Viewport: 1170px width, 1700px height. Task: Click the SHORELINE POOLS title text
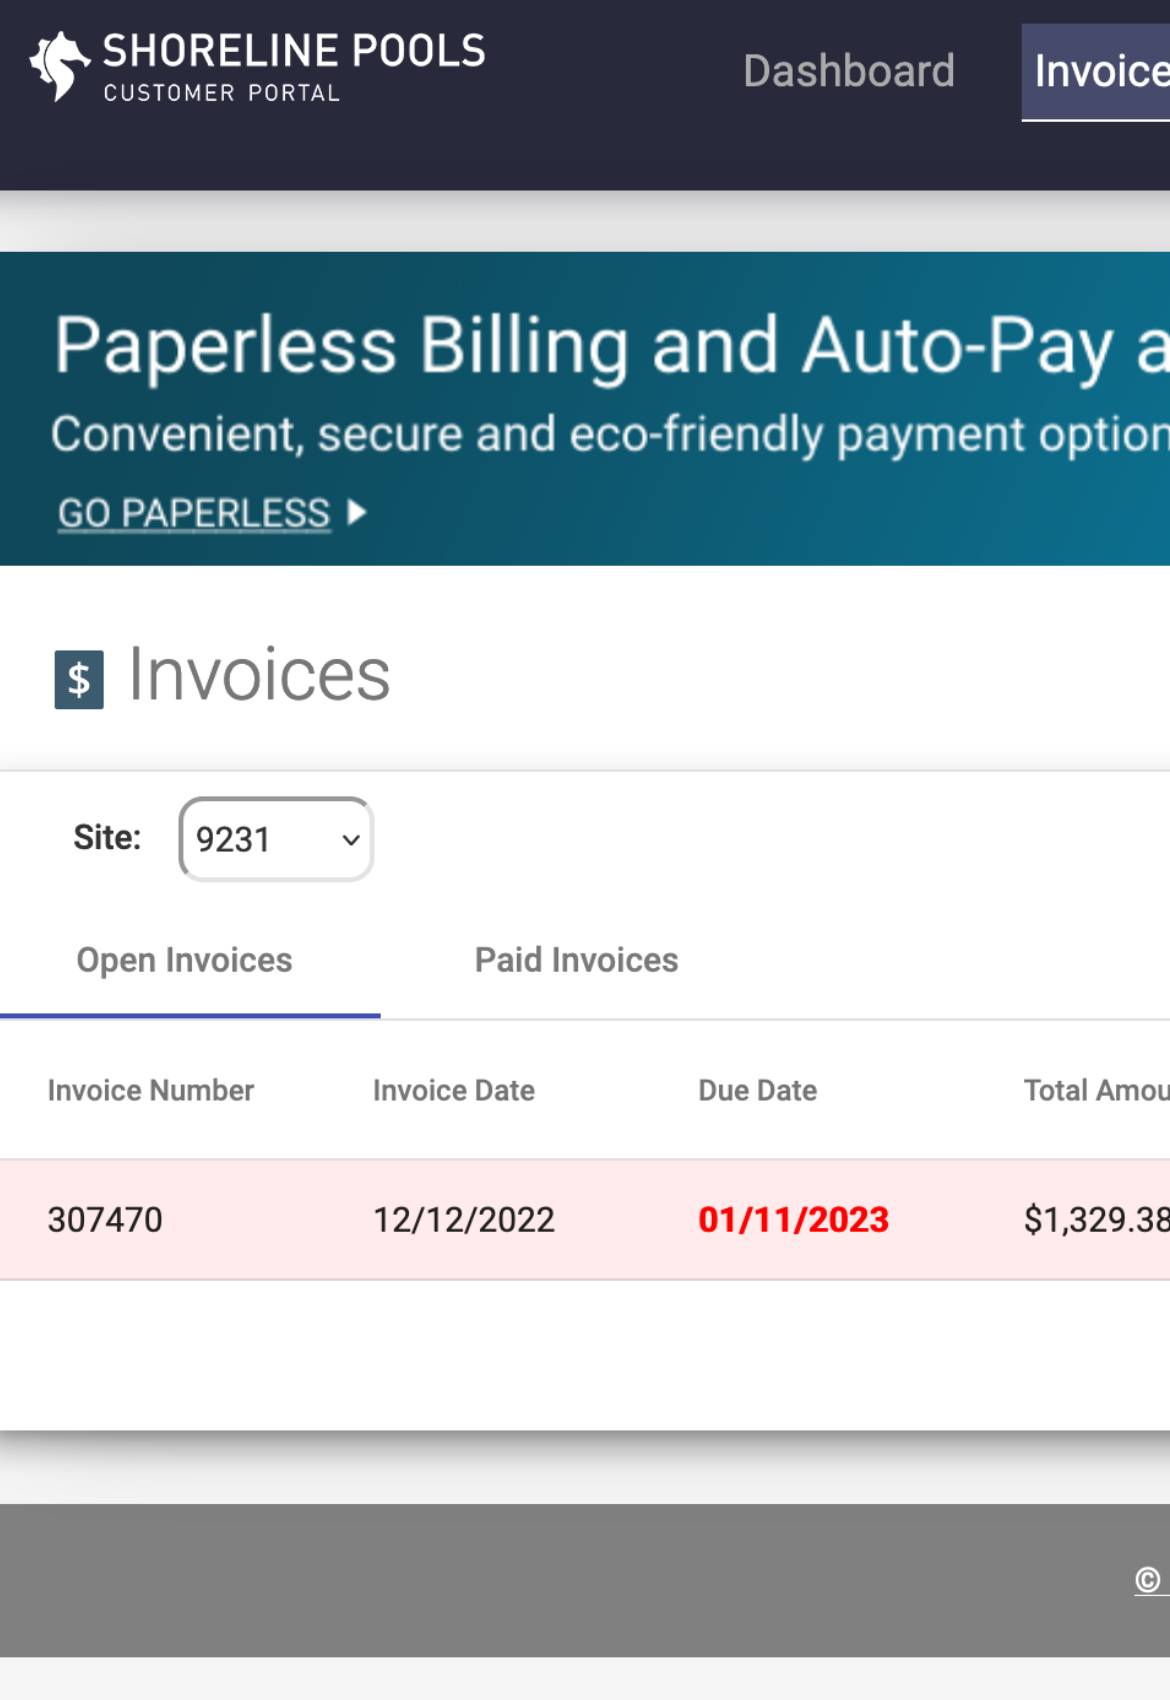(294, 51)
